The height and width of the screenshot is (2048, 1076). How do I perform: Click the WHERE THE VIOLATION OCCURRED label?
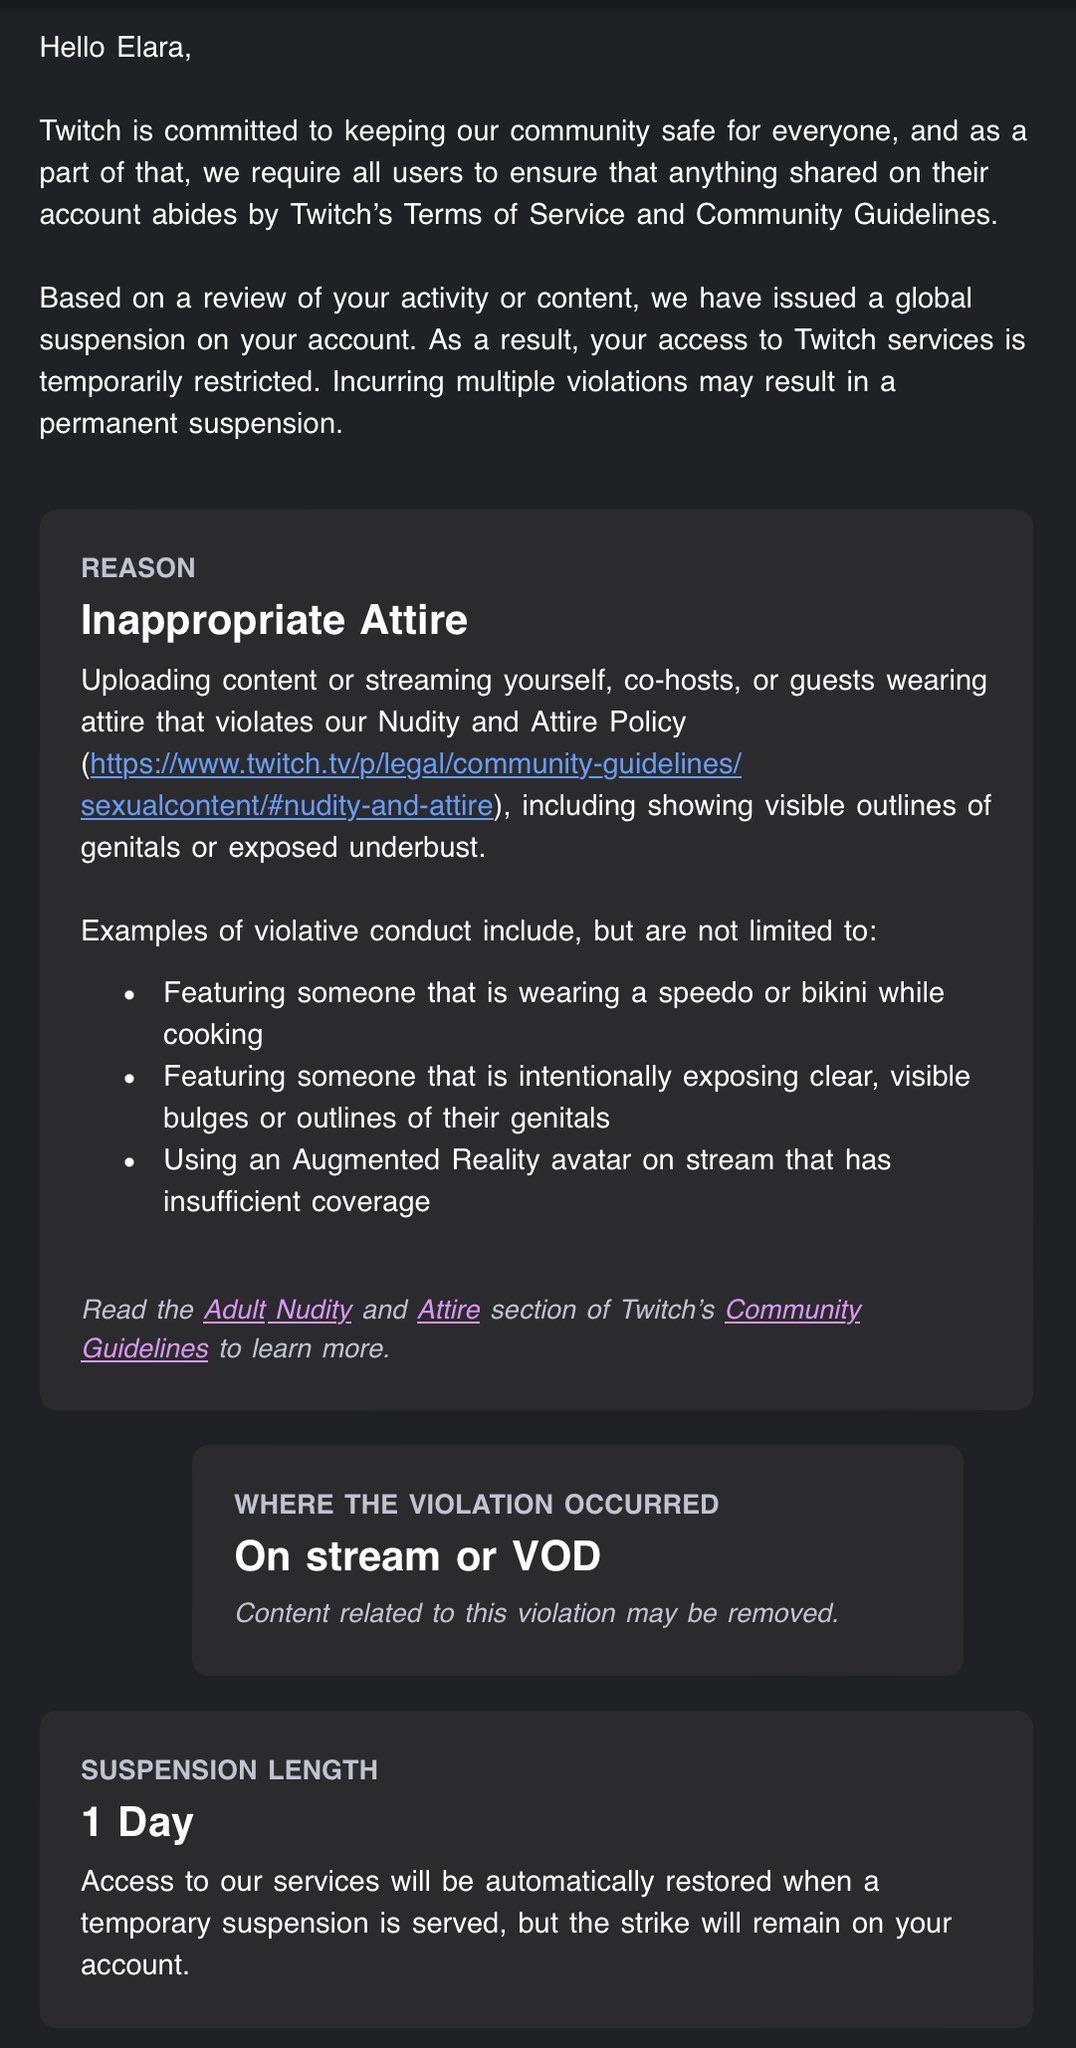[x=476, y=1504]
